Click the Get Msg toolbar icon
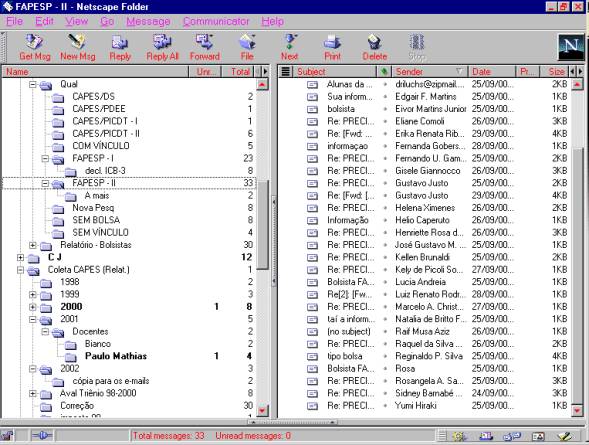 click(x=35, y=47)
